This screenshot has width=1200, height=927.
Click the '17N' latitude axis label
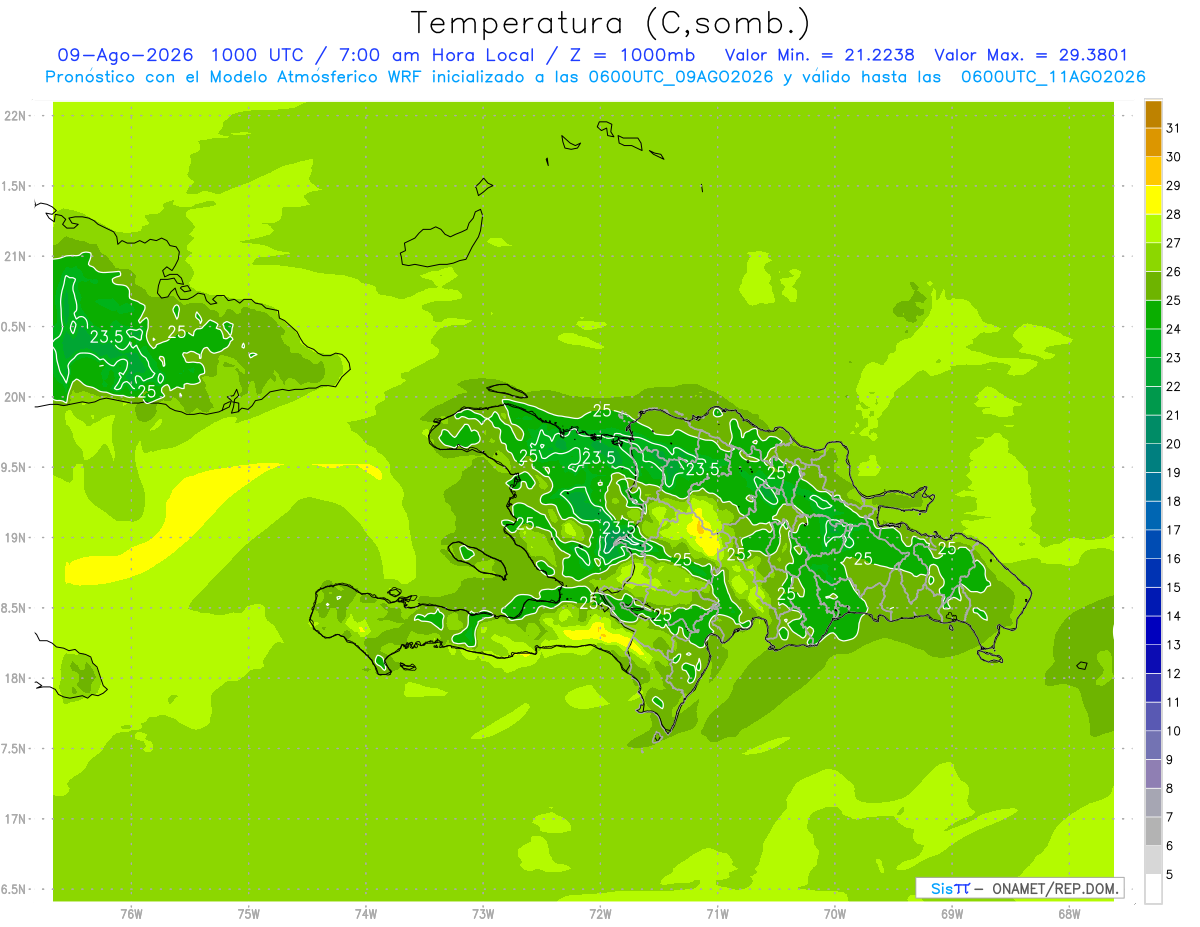16,819
